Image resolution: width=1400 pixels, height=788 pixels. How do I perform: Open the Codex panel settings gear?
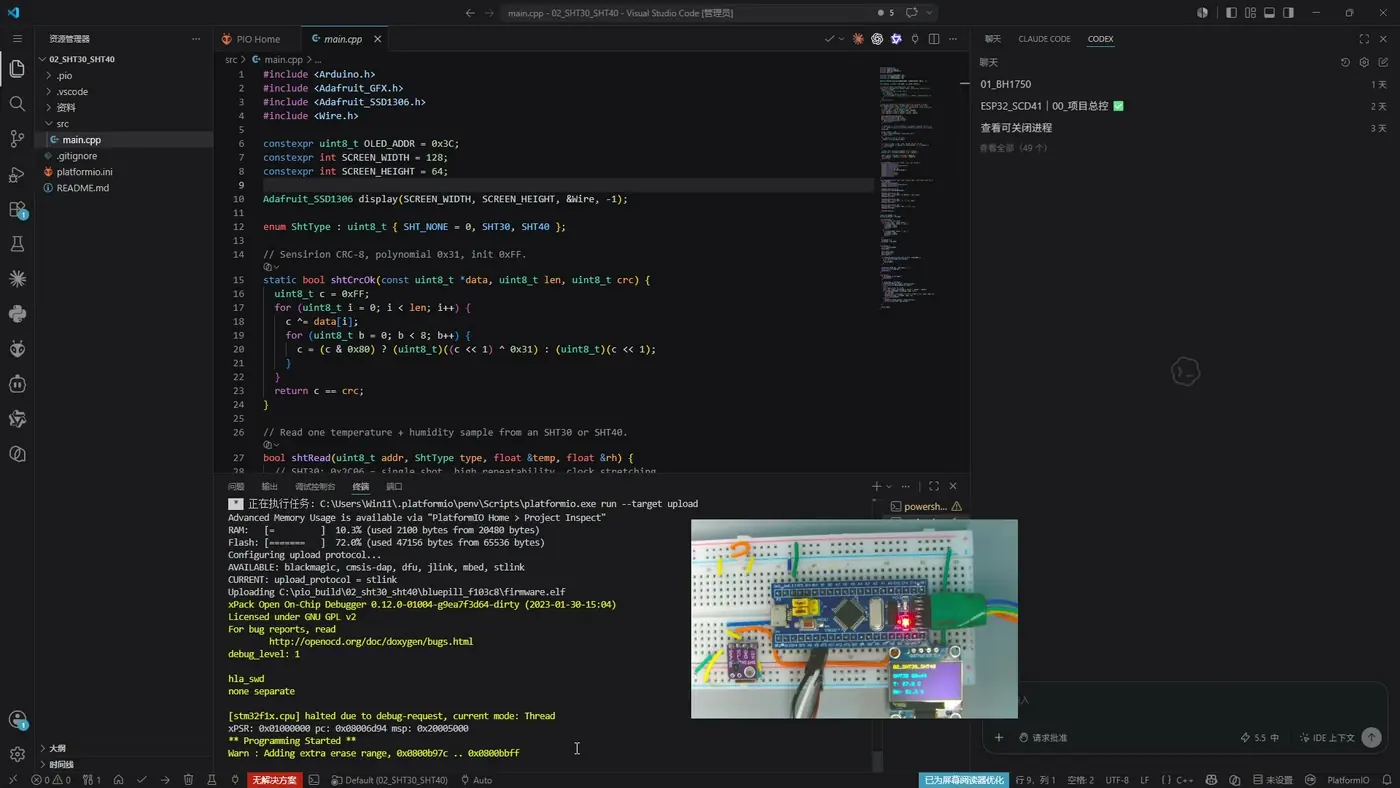1364,62
